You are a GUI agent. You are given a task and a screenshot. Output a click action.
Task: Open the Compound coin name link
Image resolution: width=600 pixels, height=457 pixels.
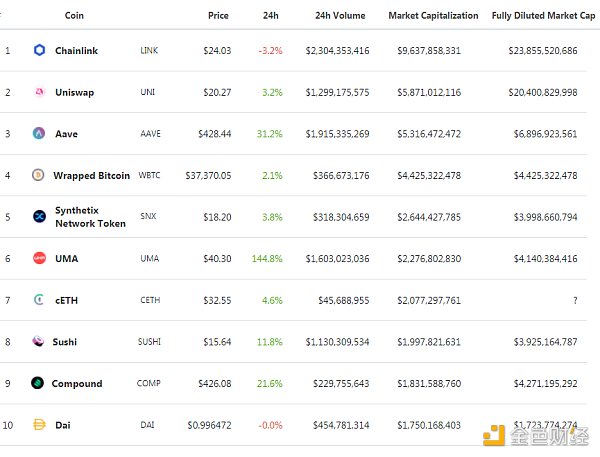(x=77, y=383)
